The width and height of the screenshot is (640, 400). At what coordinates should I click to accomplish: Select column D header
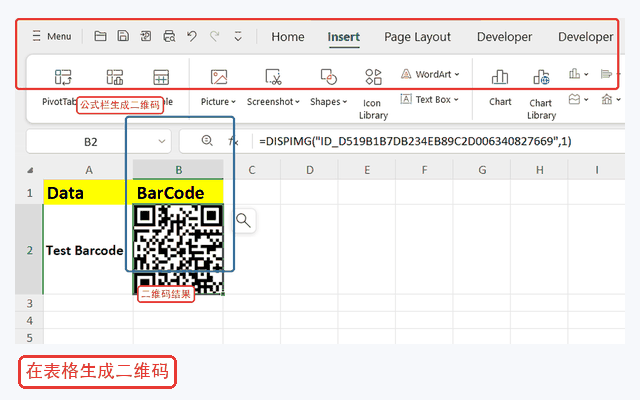tap(309, 170)
